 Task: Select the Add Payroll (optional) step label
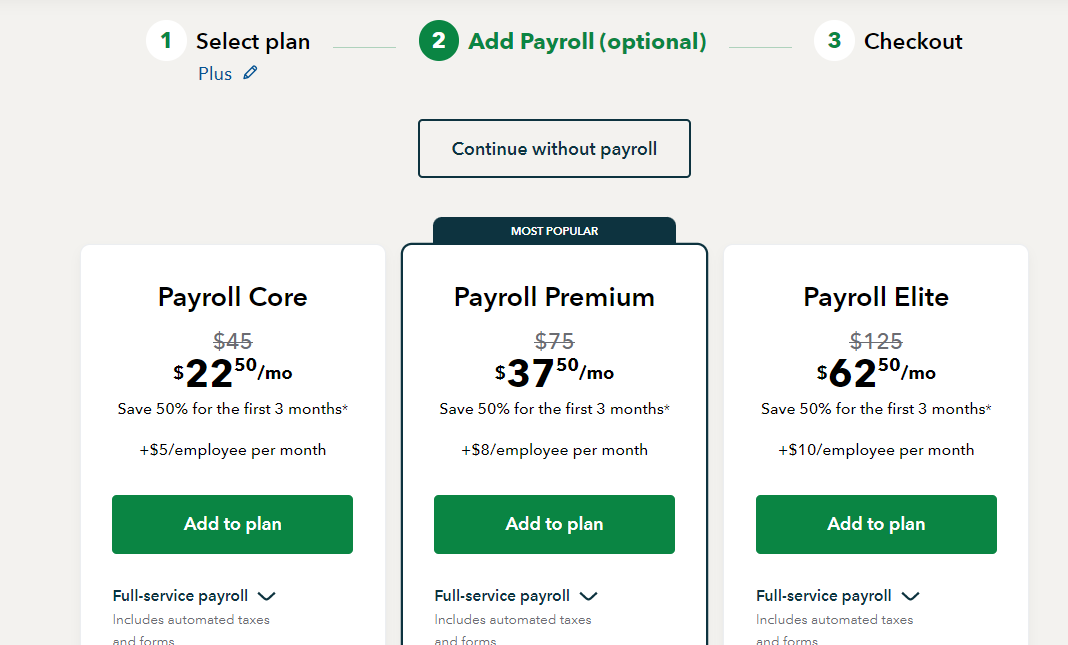[x=587, y=42]
